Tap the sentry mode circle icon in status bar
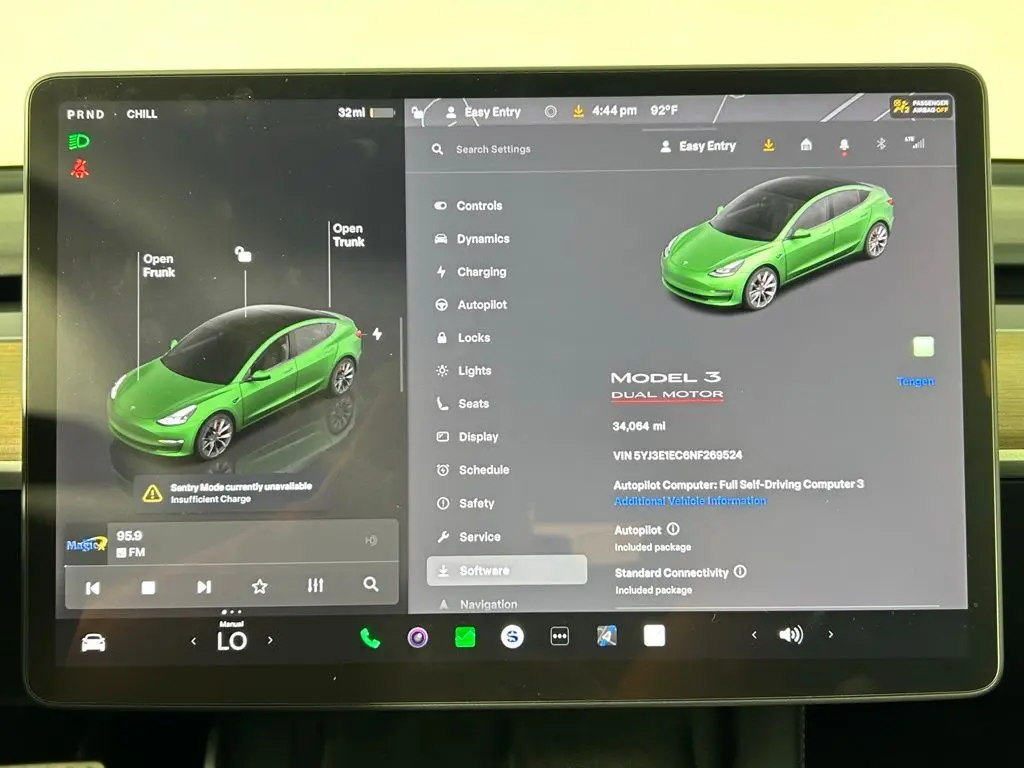Screen dimensions: 1024x768 [x=551, y=112]
